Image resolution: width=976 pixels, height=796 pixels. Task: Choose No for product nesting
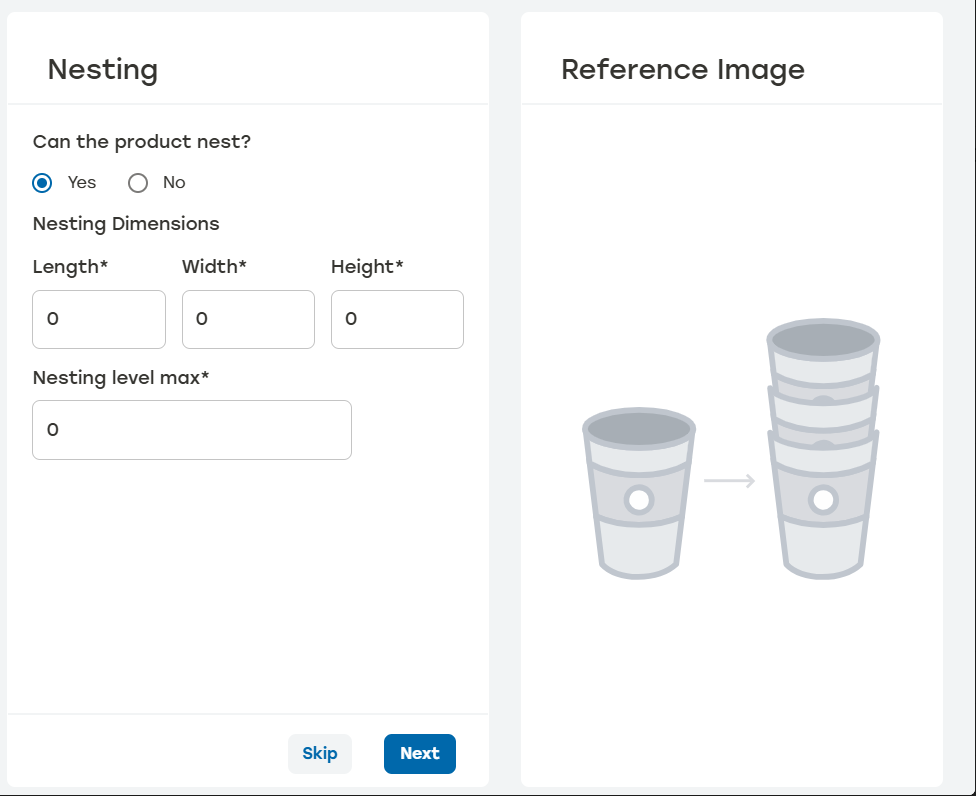[138, 183]
